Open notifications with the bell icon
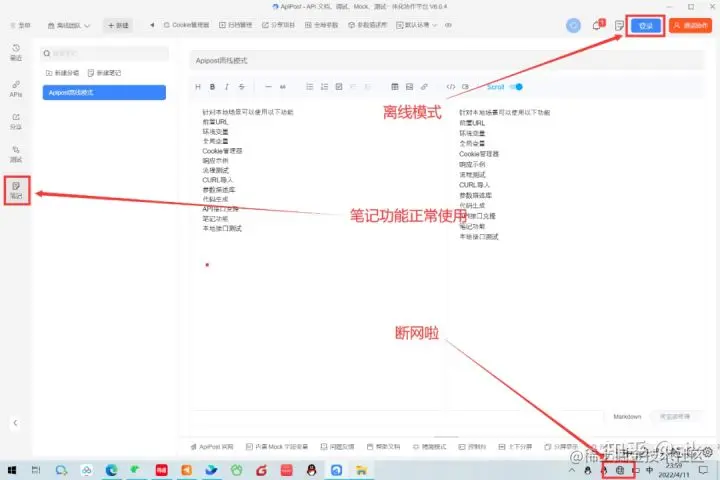The height and width of the screenshot is (480, 720). (597, 26)
